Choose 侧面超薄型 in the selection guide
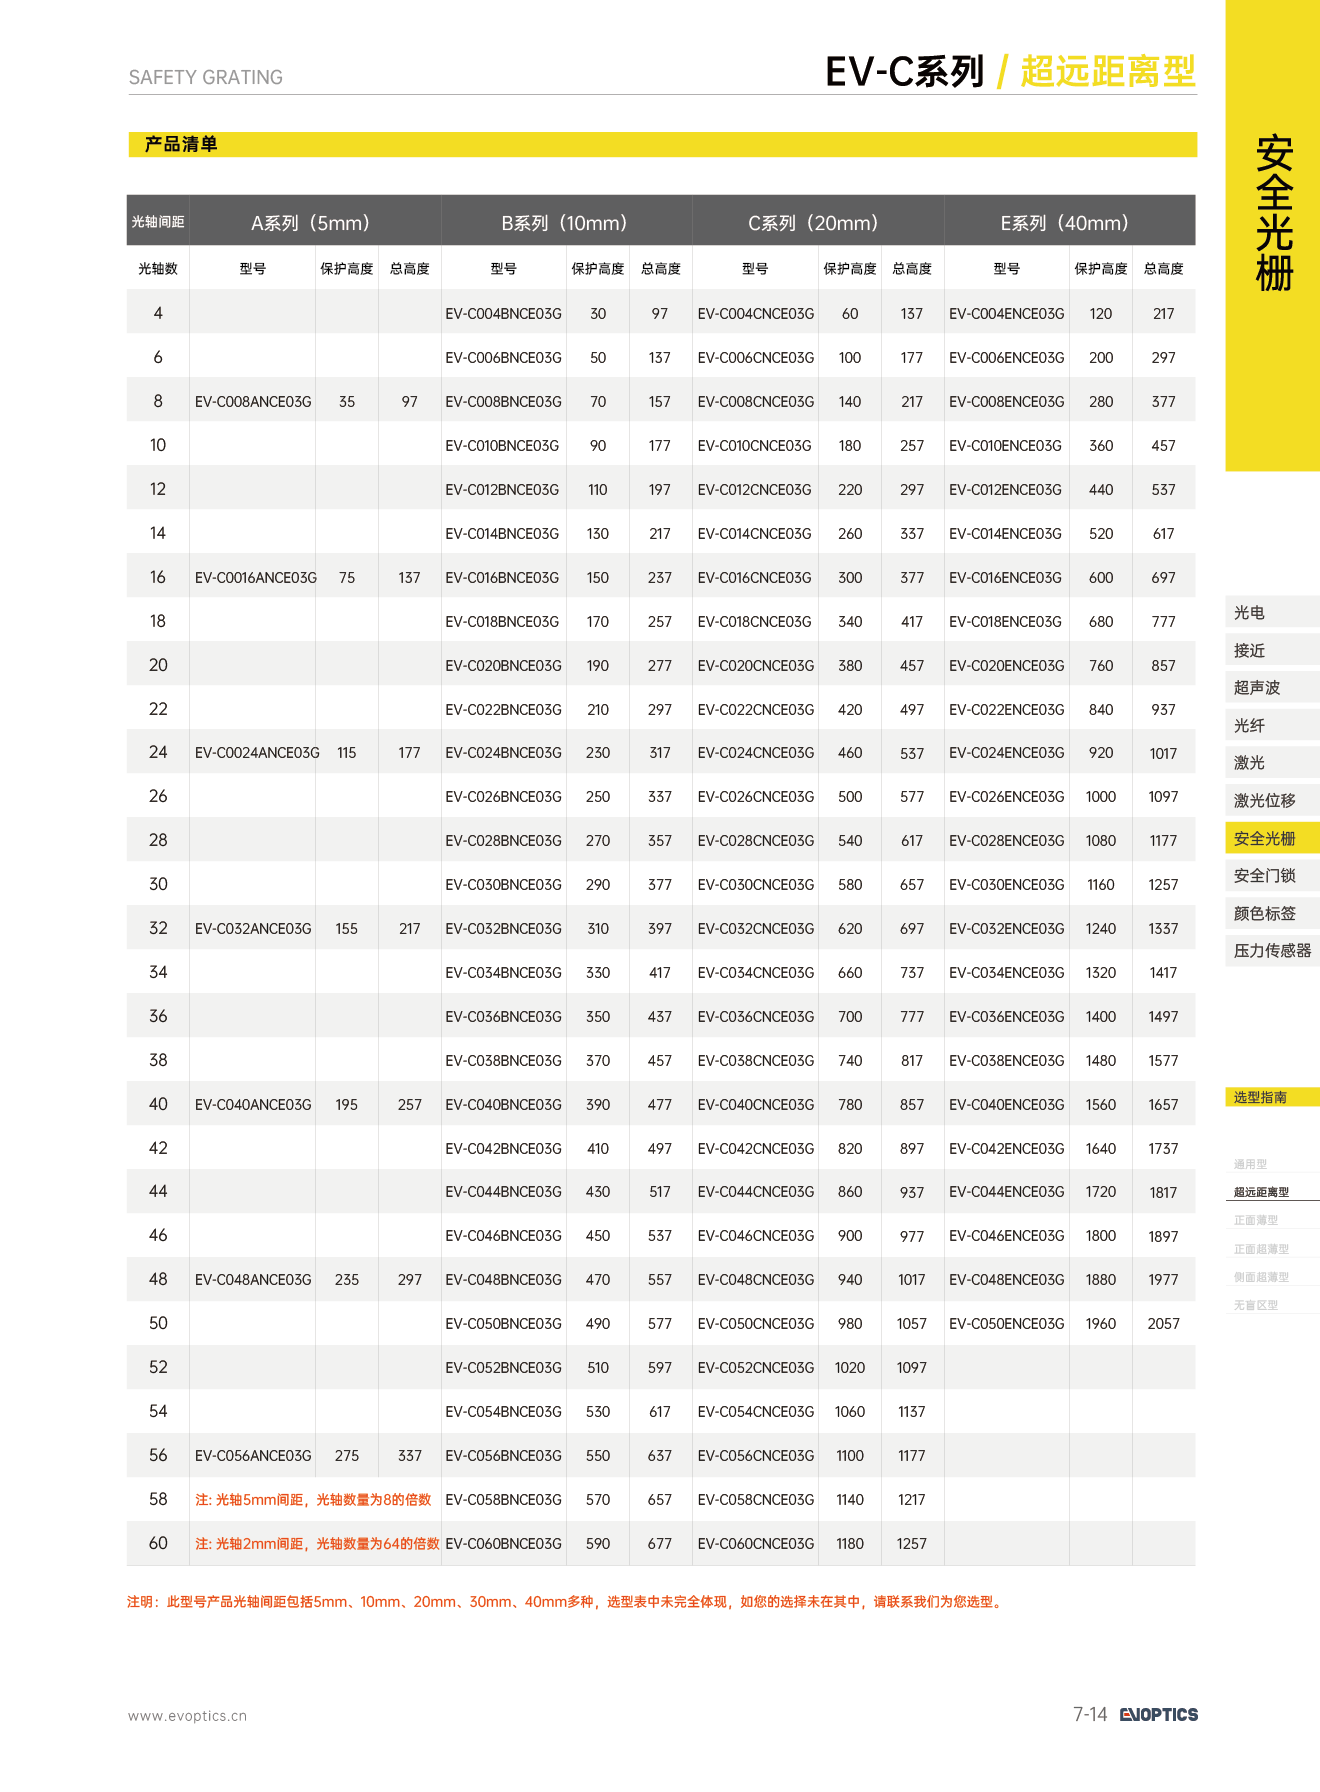 [x=1261, y=1277]
